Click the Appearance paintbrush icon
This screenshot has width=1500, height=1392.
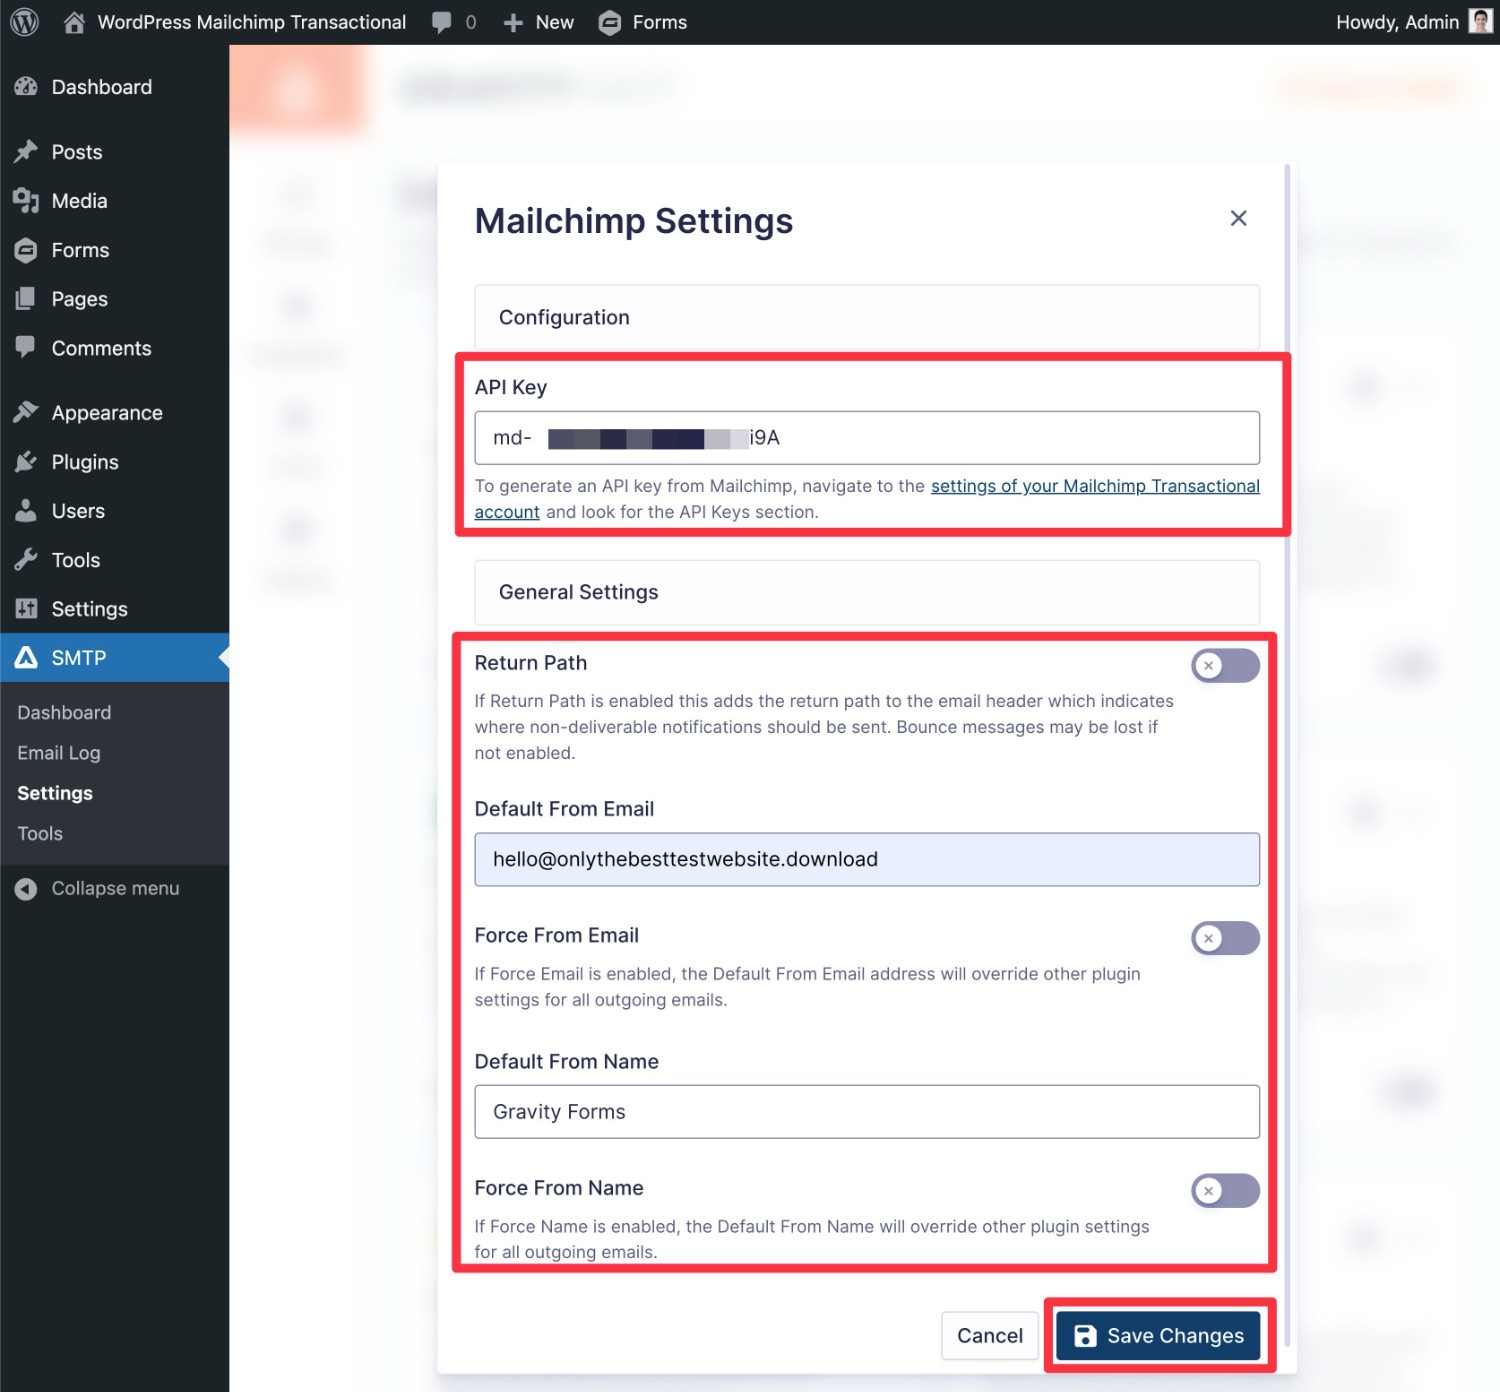coord(26,413)
